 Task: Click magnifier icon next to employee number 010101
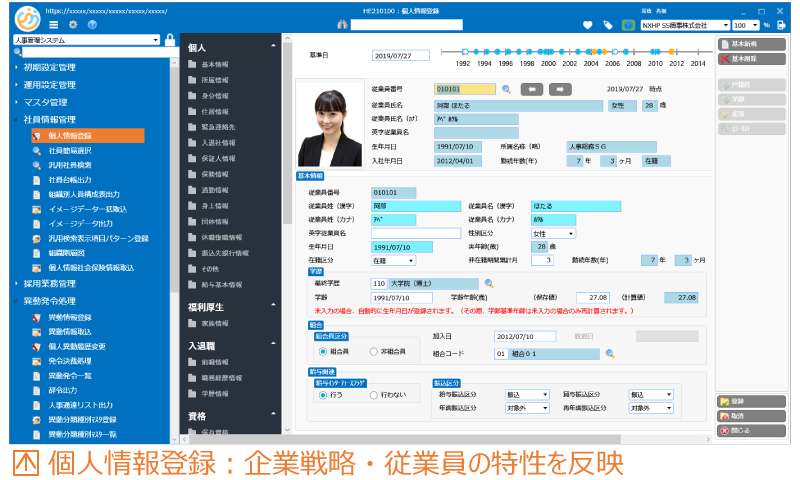(x=506, y=89)
